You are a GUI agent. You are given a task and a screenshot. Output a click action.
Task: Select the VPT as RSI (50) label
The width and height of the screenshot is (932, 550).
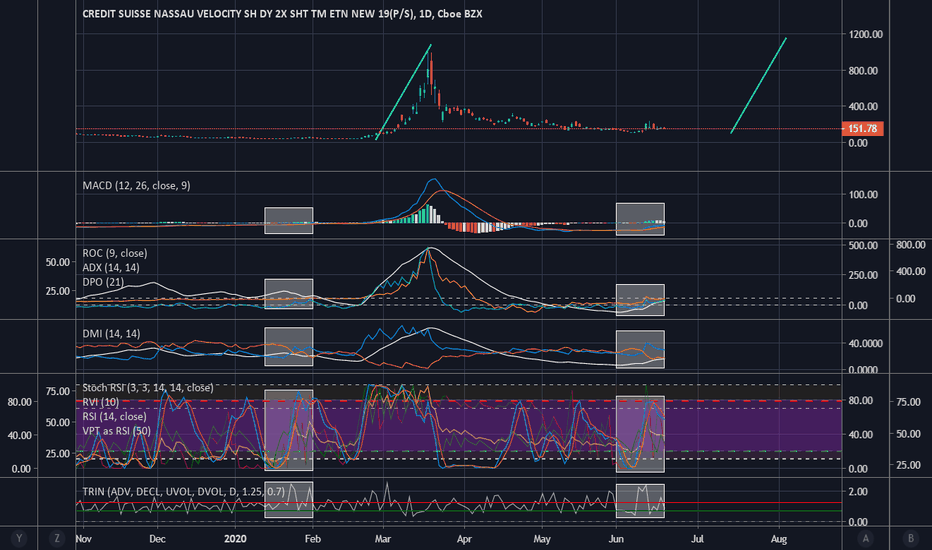[116, 430]
